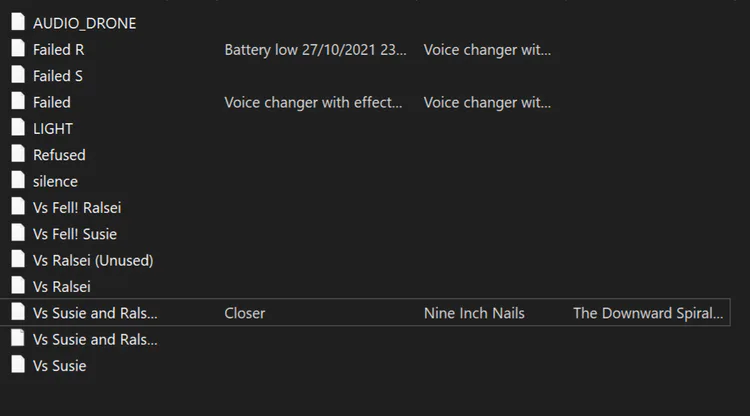Click the file icon next to Vs Susie
Image resolution: width=750 pixels, height=416 pixels.
click(17, 365)
